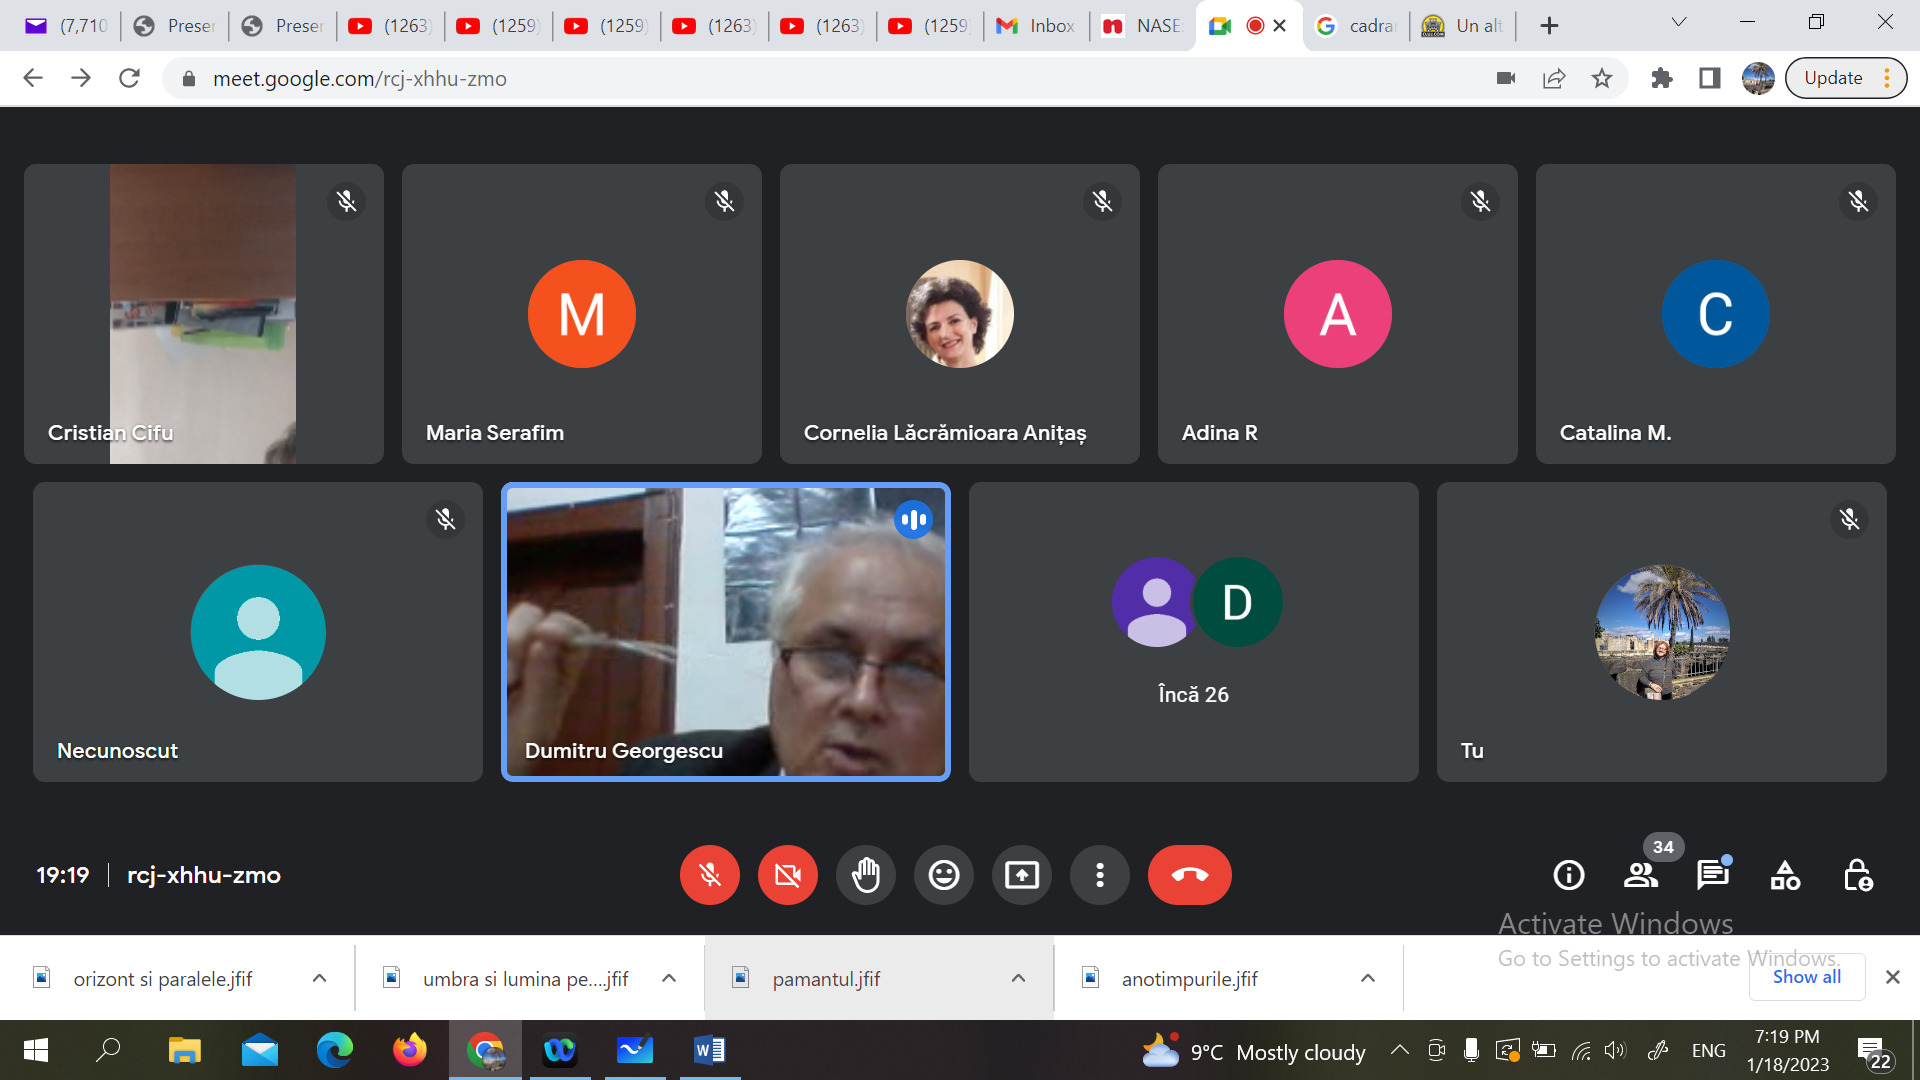Open more options three-dot menu in call bar
The width and height of the screenshot is (1920, 1080).
(1100, 875)
